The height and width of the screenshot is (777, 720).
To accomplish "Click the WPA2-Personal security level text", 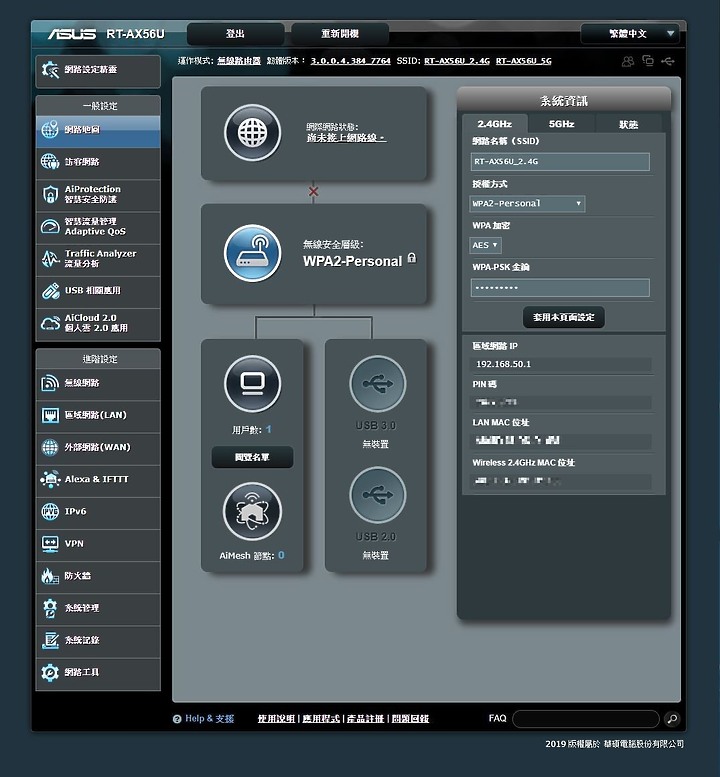I will (352, 262).
